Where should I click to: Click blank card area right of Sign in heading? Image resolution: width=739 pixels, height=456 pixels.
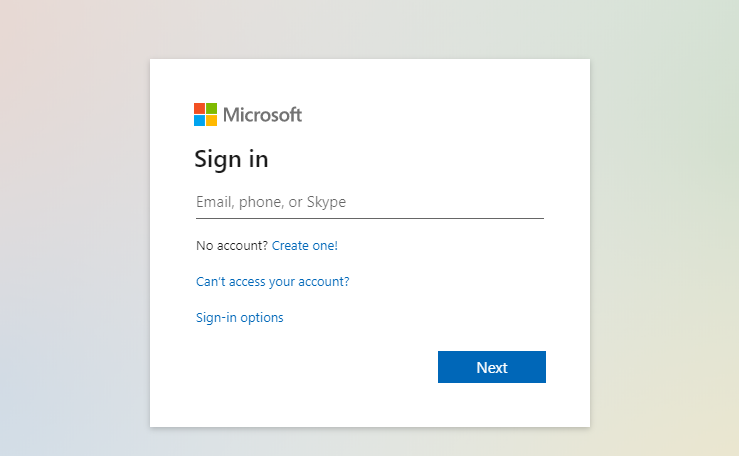coord(420,159)
